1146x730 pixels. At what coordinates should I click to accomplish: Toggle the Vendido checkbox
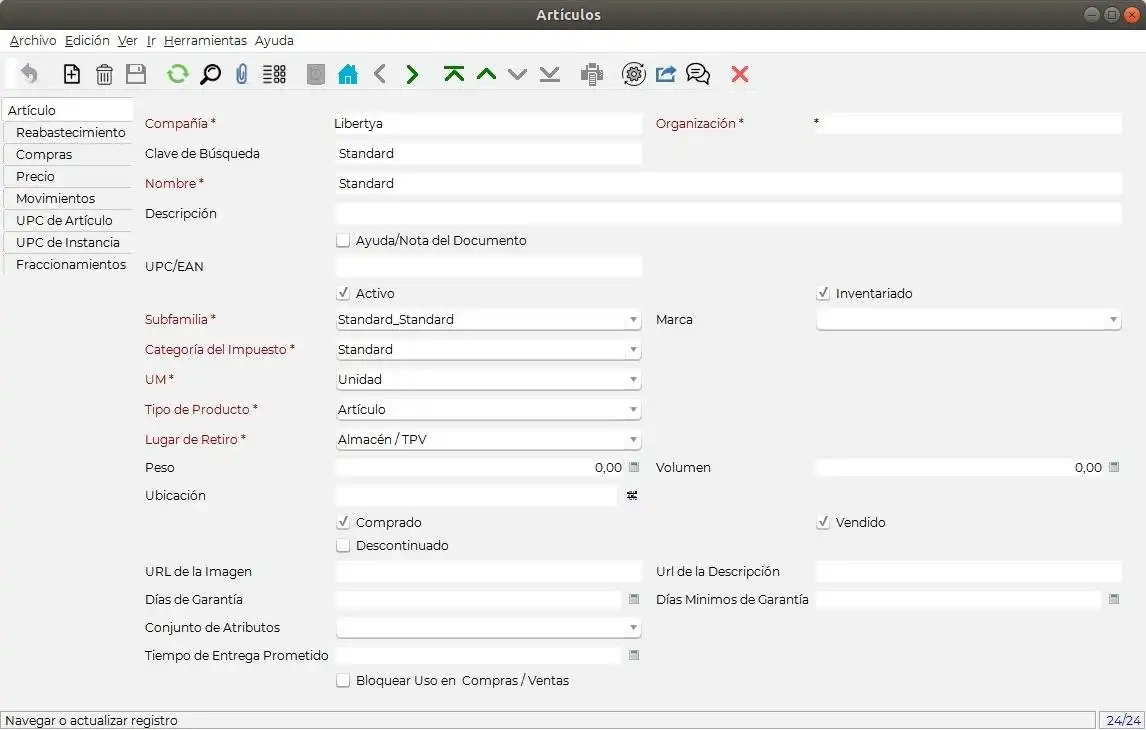[823, 522]
